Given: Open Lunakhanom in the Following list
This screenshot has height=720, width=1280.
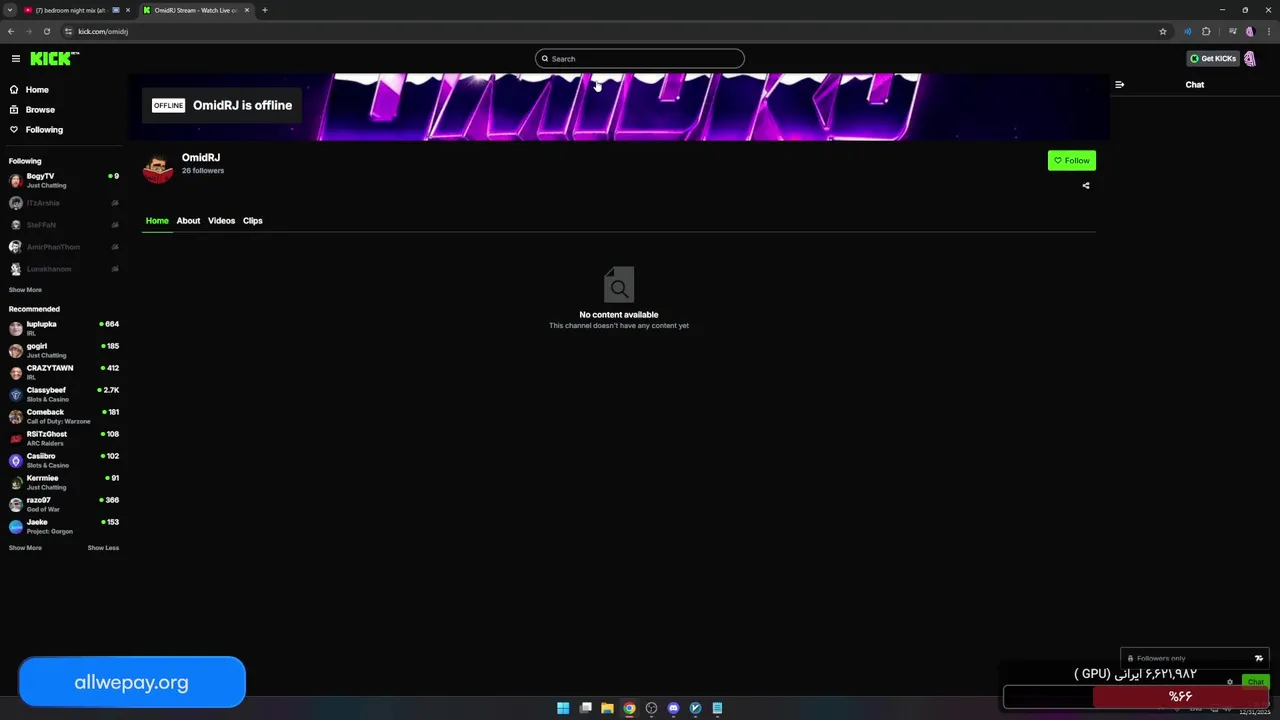Looking at the screenshot, I should coord(64,269).
